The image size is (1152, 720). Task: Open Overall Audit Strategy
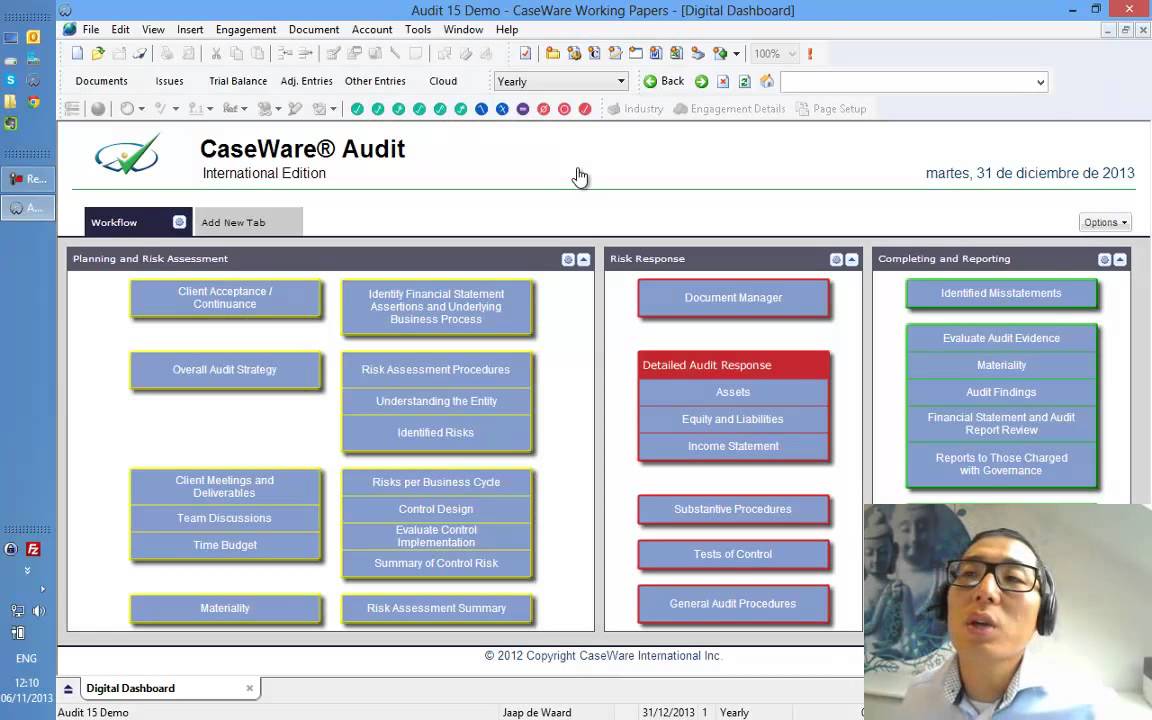pyautogui.click(x=225, y=370)
